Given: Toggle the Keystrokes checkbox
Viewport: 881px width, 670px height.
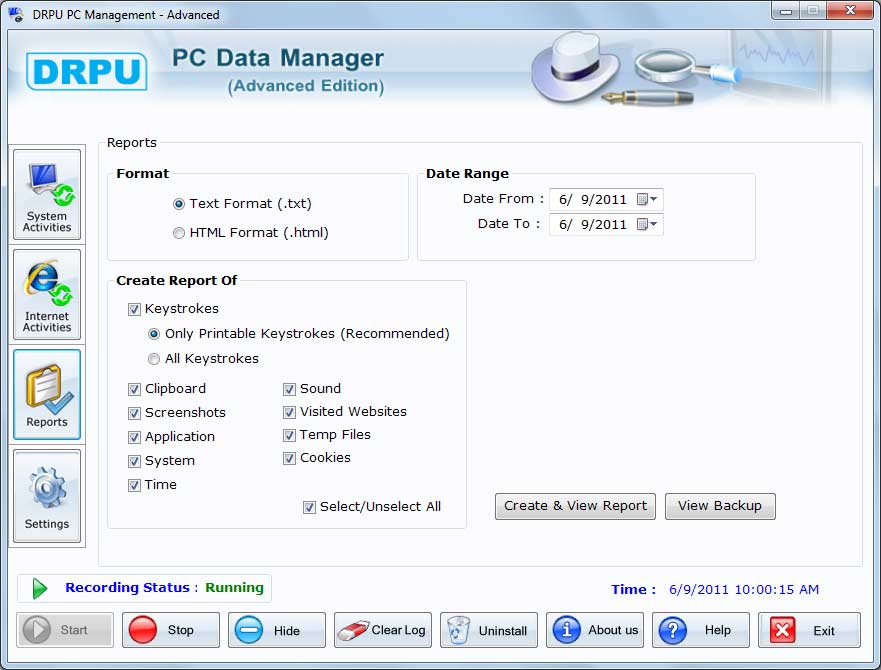Looking at the screenshot, I should tap(134, 309).
